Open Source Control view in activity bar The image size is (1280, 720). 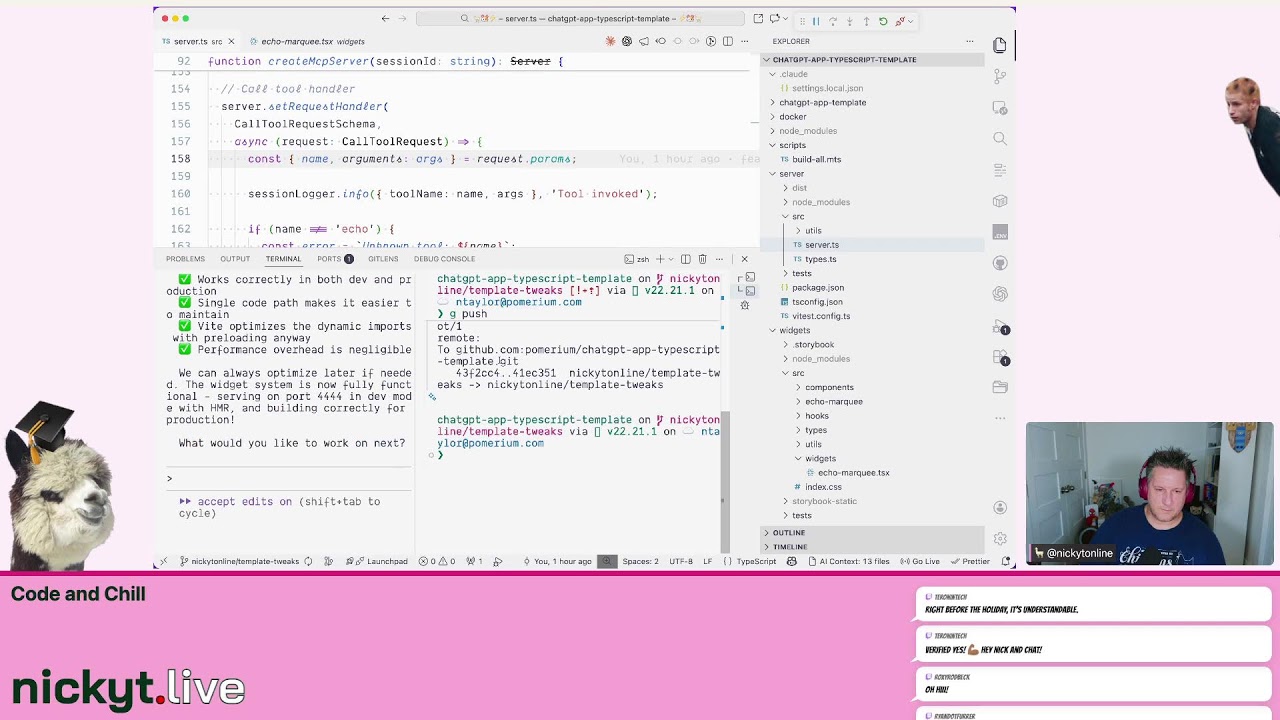[1000, 76]
